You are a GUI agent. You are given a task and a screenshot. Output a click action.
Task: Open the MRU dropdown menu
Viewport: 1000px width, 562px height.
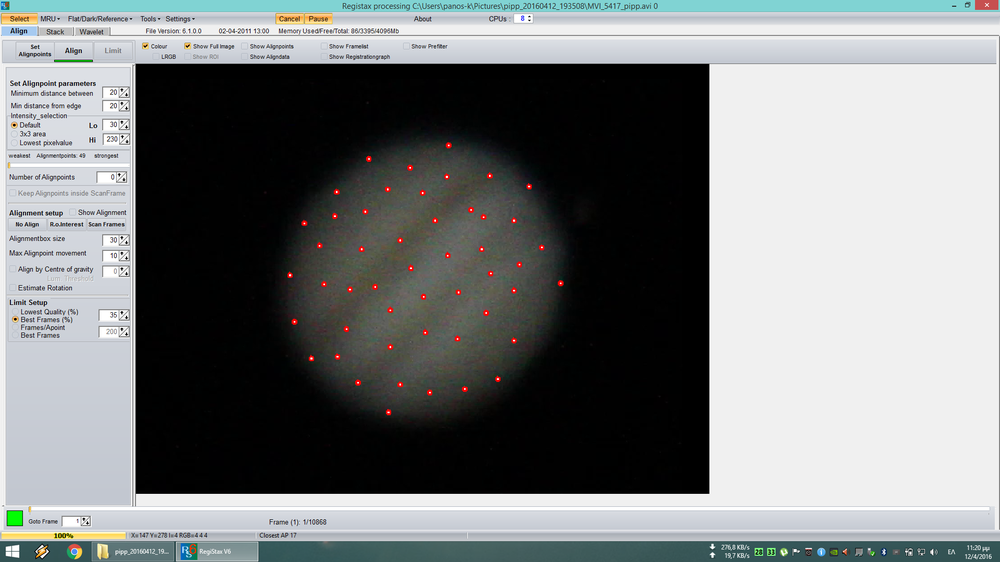[x=50, y=19]
